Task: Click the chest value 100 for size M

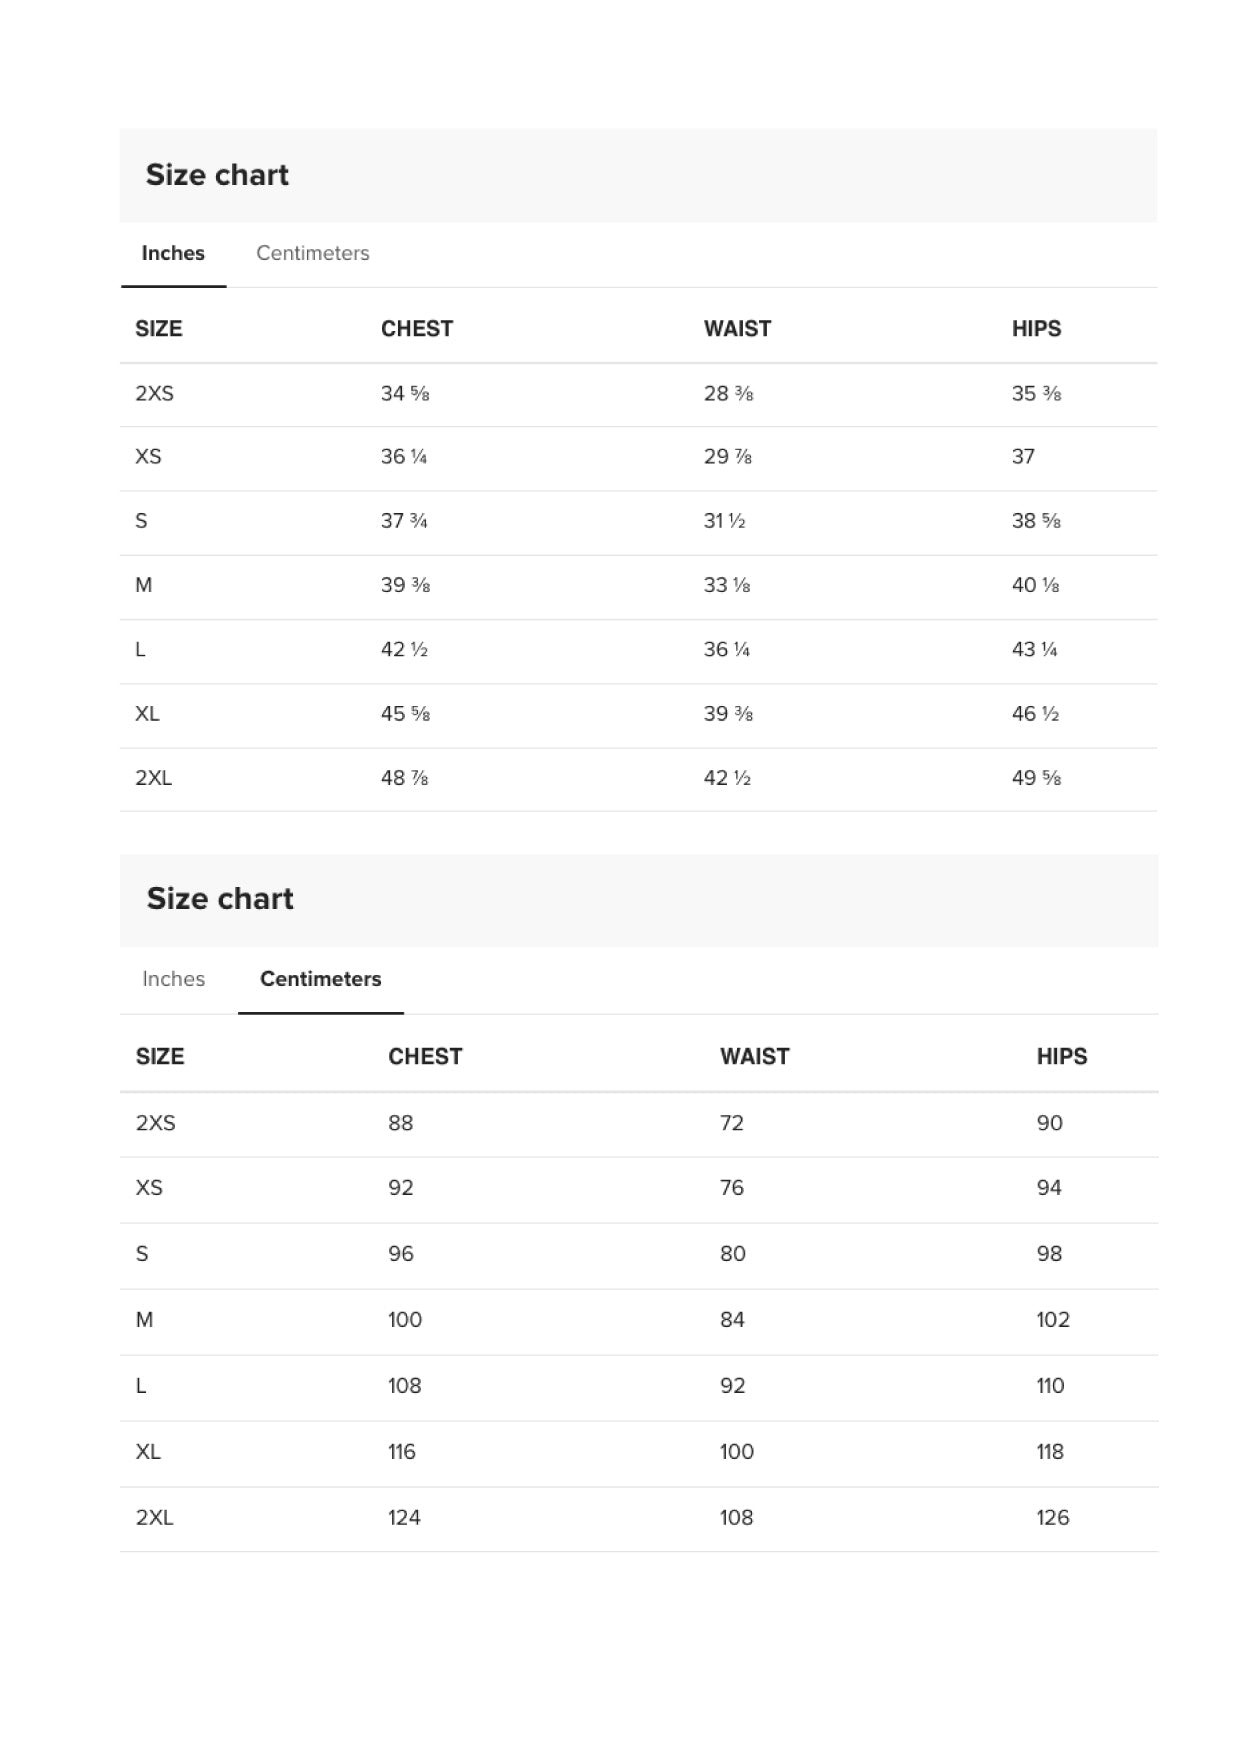Action: pos(404,1319)
